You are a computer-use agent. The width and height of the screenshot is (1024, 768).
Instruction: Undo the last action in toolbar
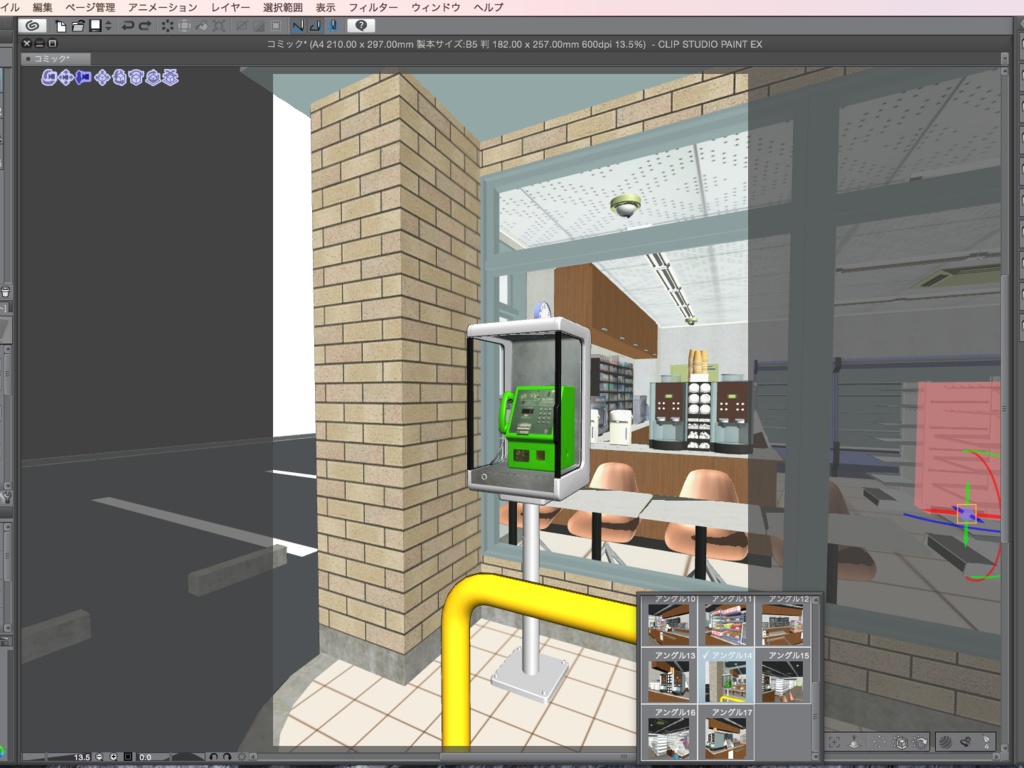click(128, 25)
